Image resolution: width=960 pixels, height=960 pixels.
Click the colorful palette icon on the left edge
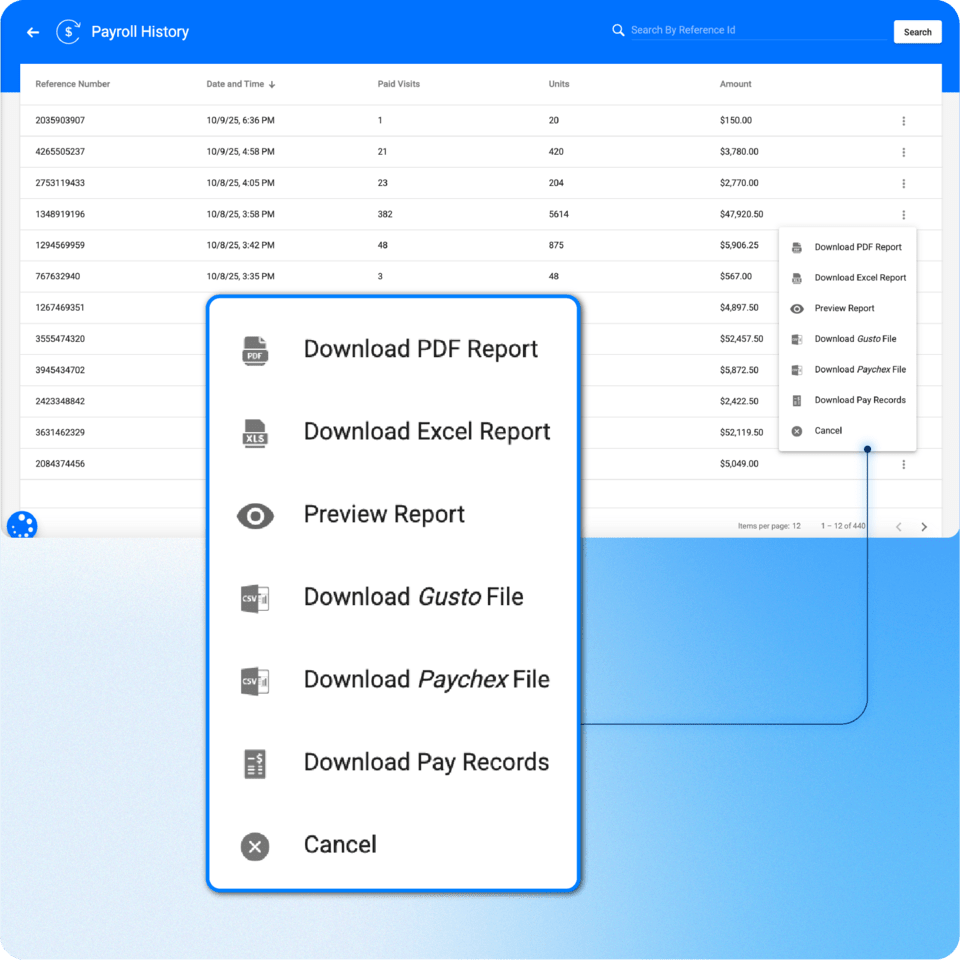point(22,524)
